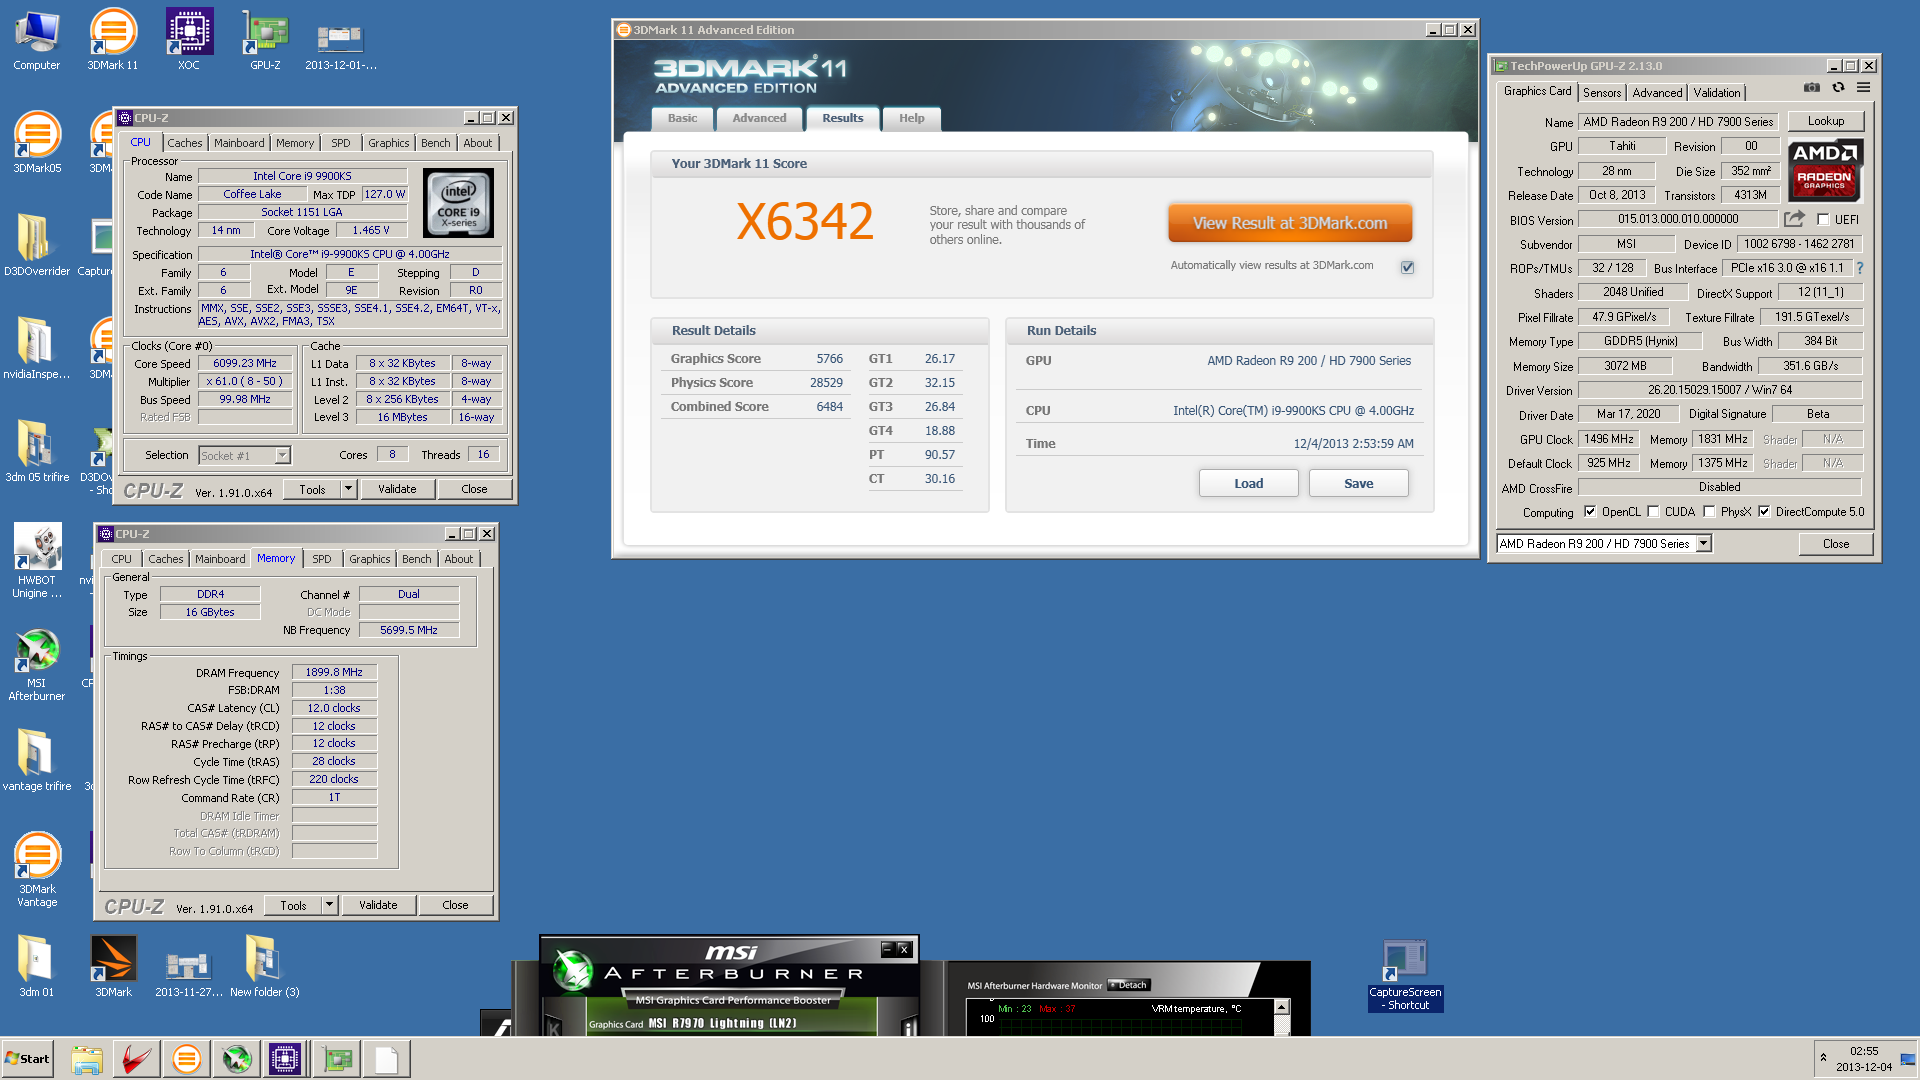Screen dimensions: 1920x1080
Task: Open the Help tab in 3DMark 11
Action: [x=911, y=118]
